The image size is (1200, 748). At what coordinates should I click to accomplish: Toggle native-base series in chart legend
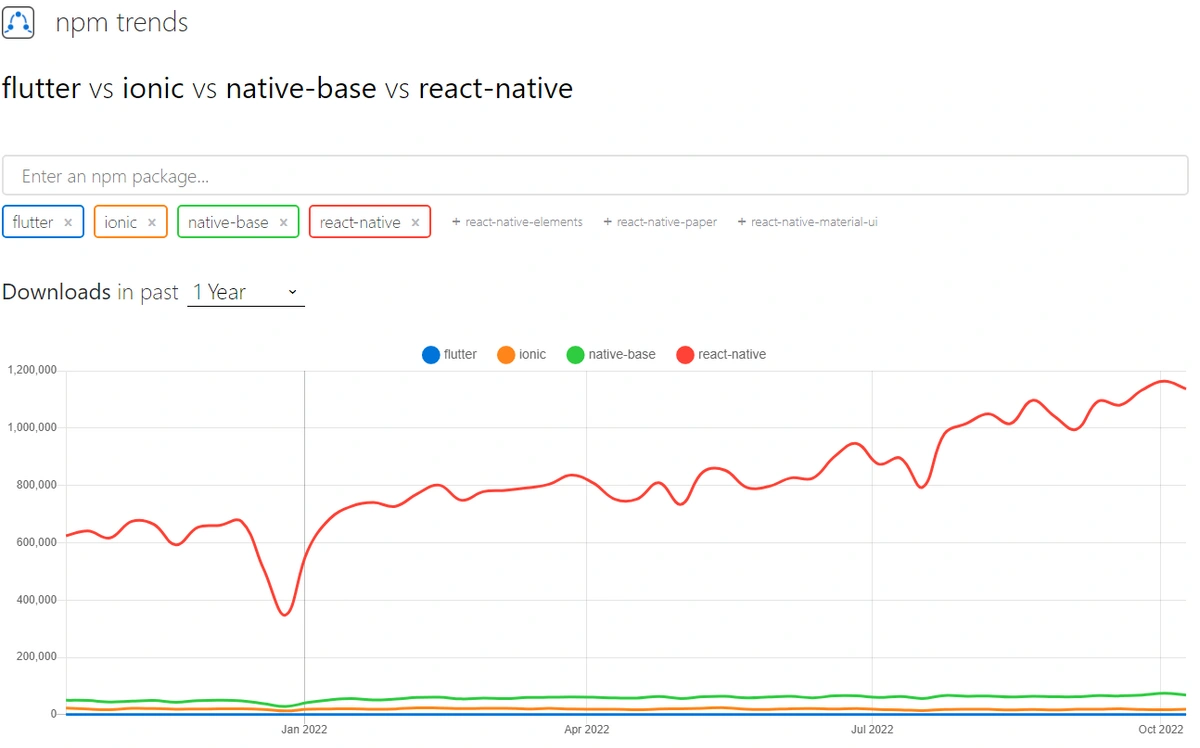(x=611, y=354)
